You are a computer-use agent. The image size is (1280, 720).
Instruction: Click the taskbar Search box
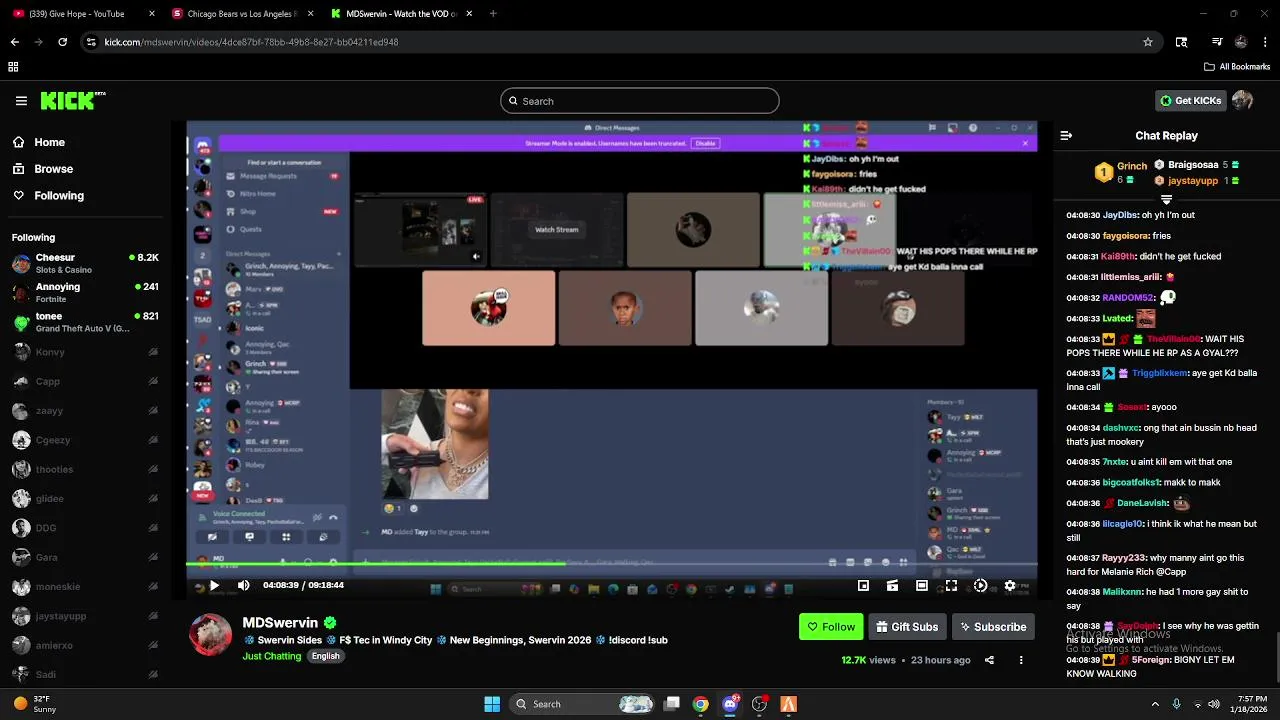pos(583,704)
